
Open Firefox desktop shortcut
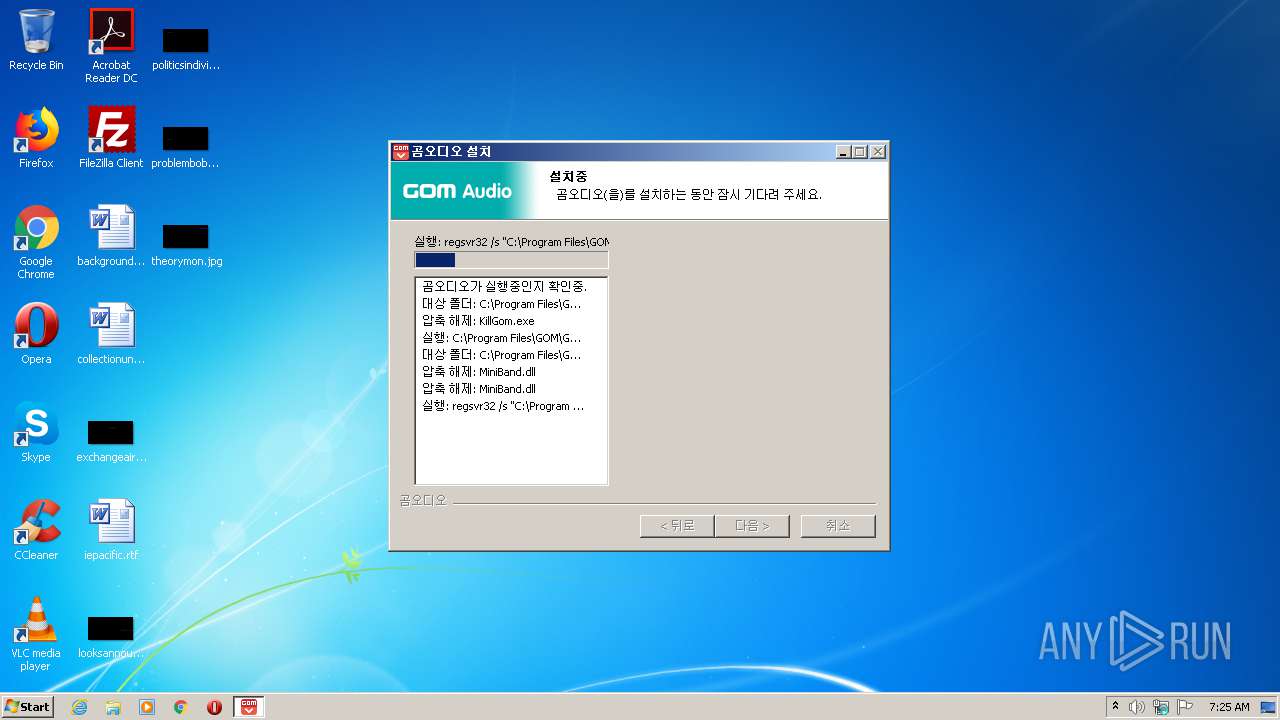pos(36,138)
